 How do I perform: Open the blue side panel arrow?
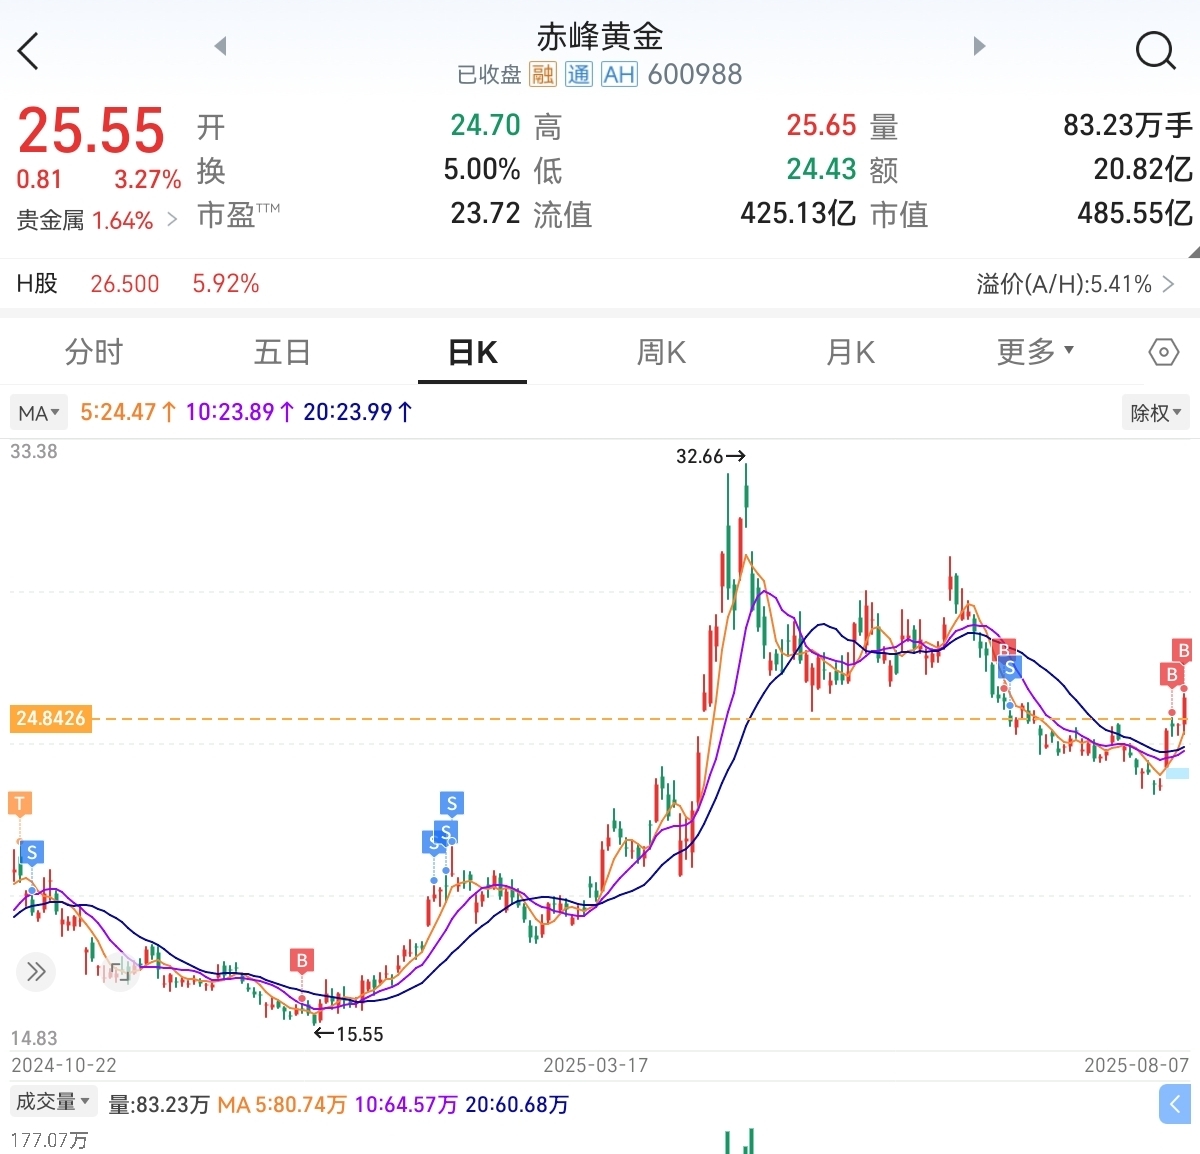click(x=1175, y=1104)
